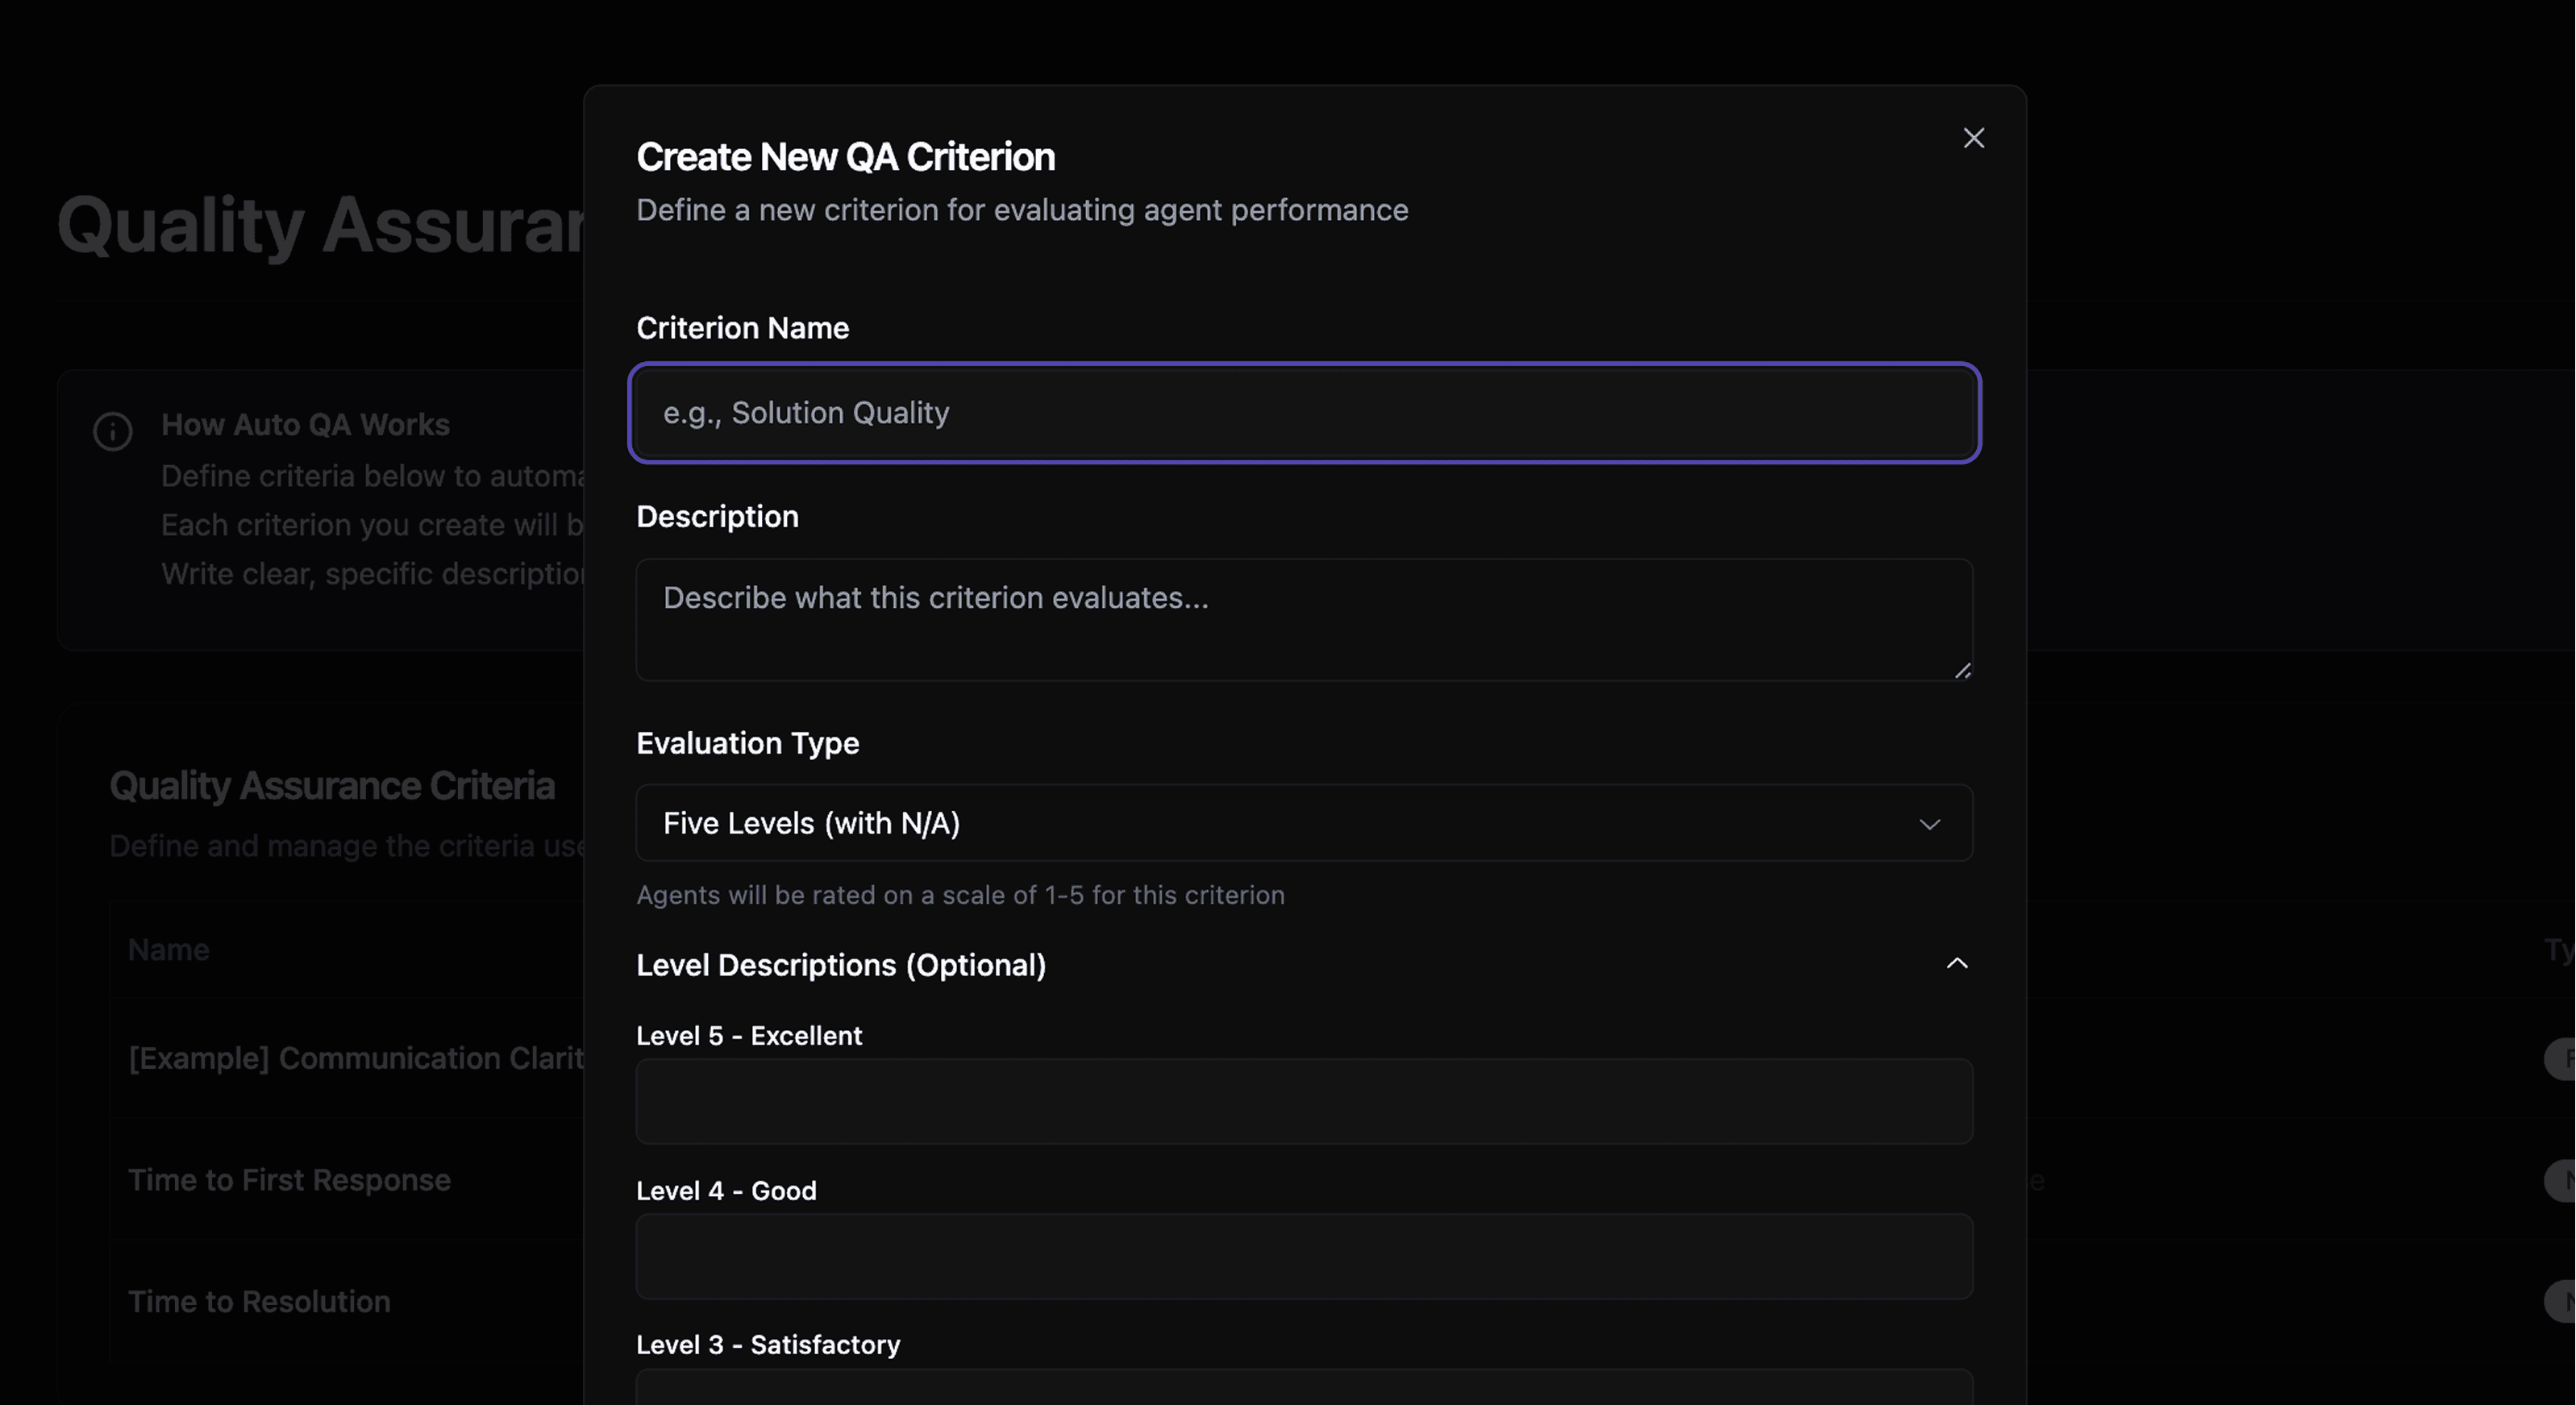The width and height of the screenshot is (2576, 1405).
Task: Open the Five Levels (with N/A) dropdown
Action: [1303, 823]
